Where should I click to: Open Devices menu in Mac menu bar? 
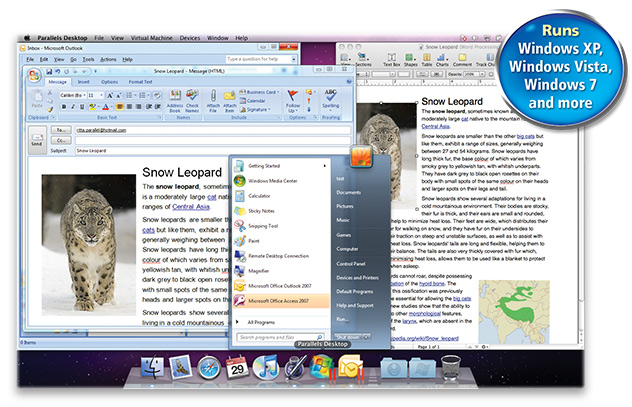pyautogui.click(x=190, y=38)
